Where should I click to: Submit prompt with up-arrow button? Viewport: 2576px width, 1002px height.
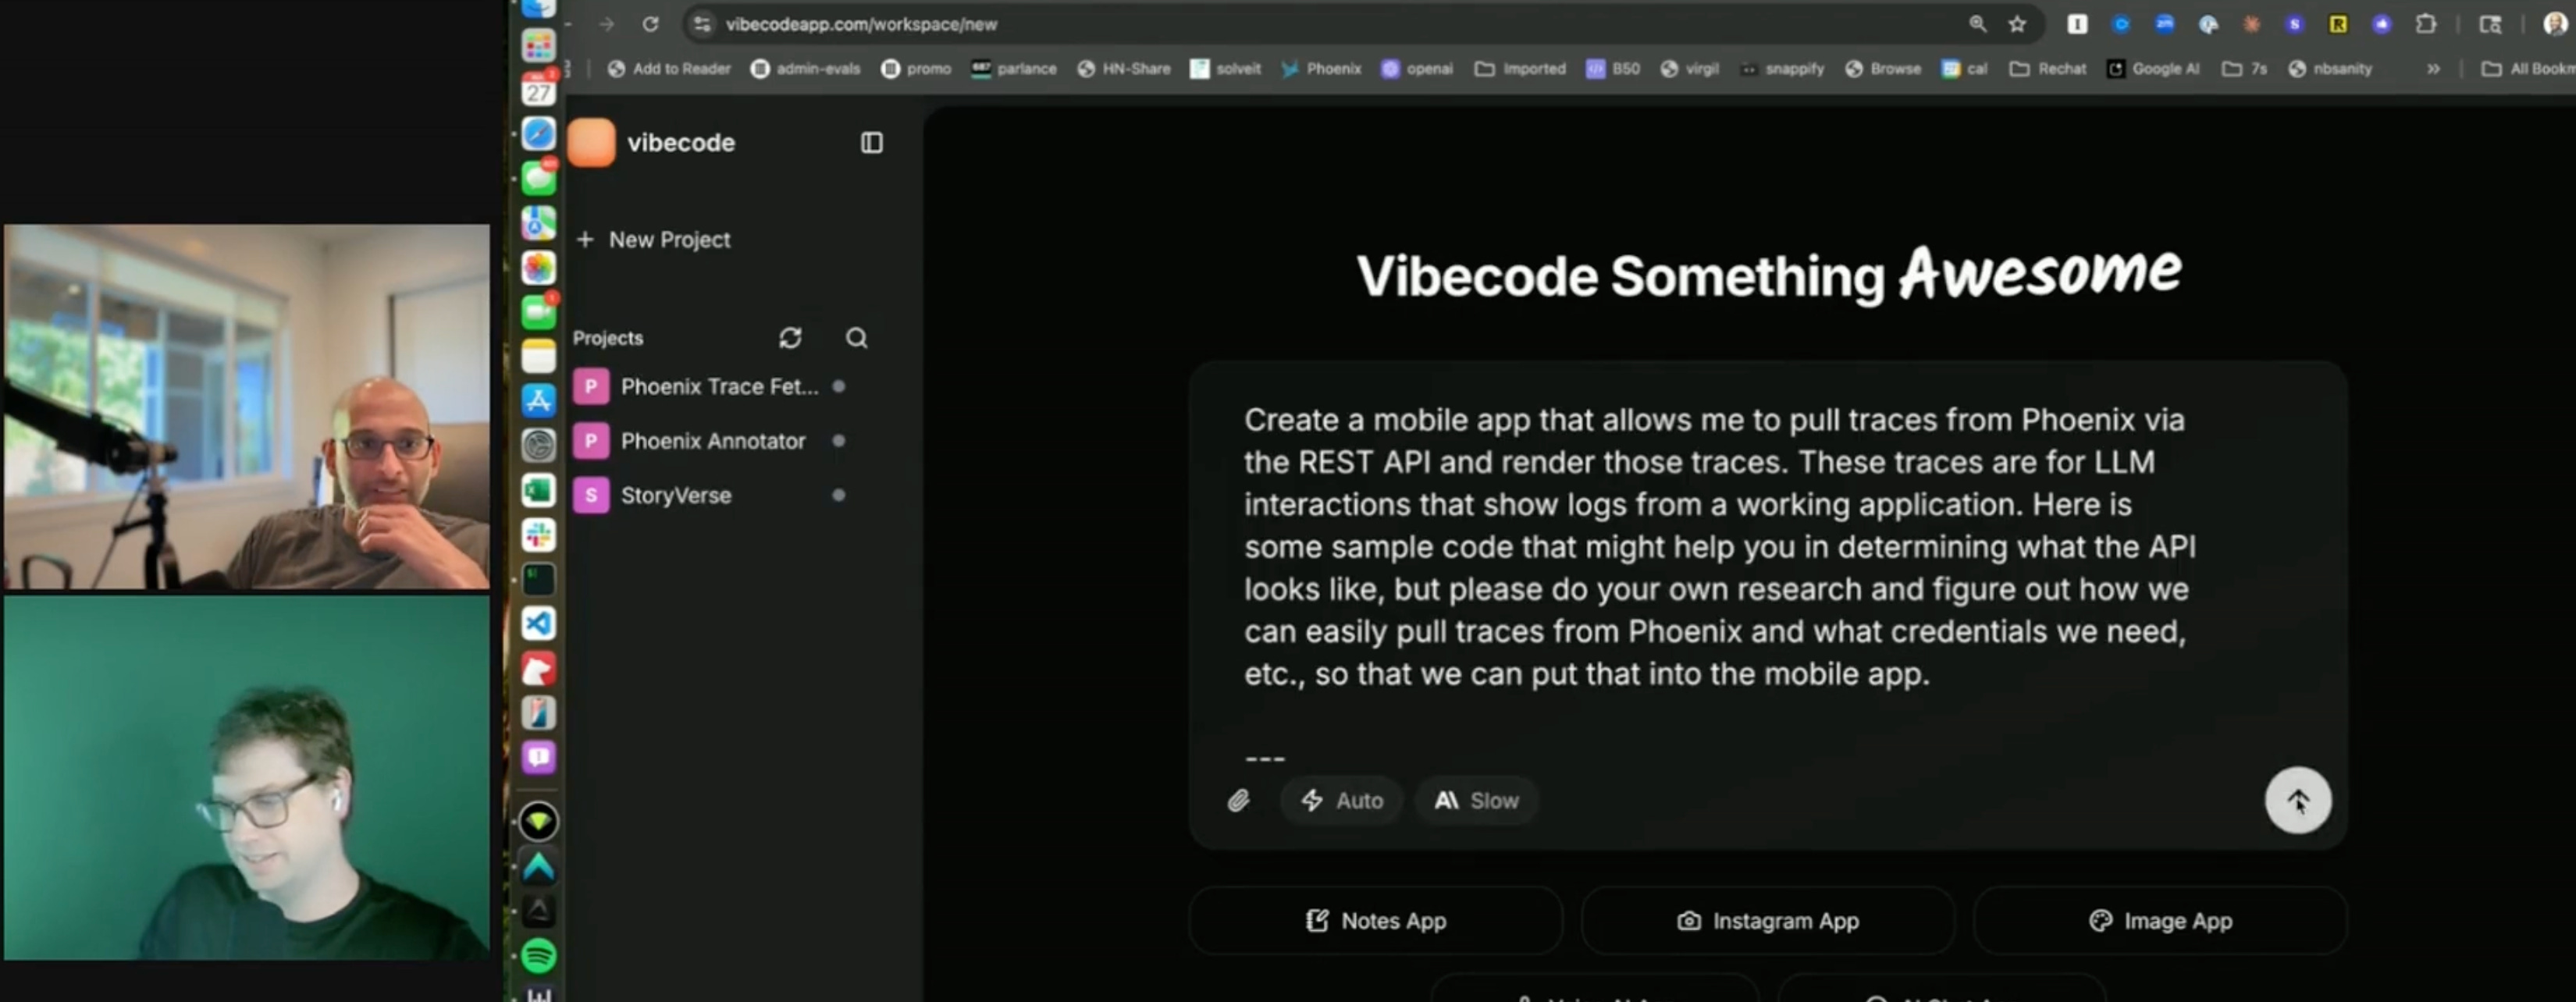click(2297, 800)
